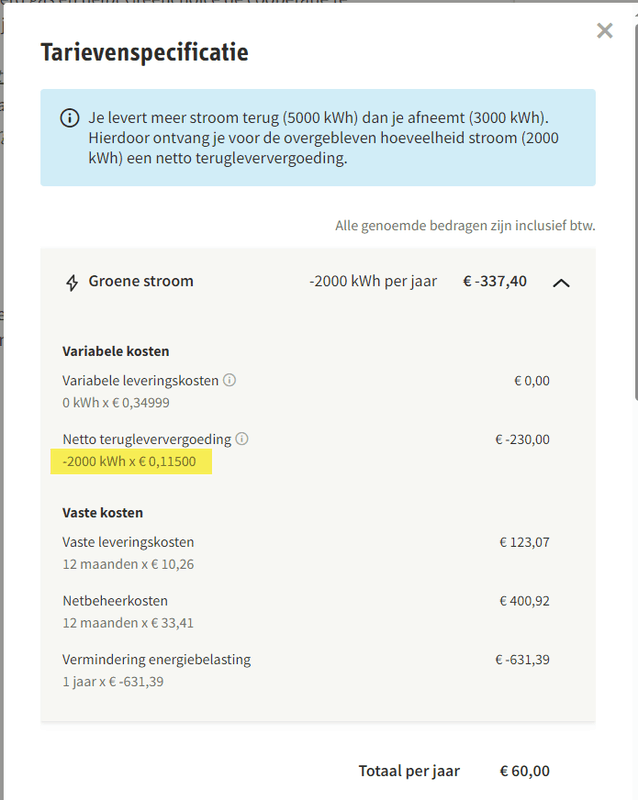This screenshot has height=800, width=638.
Task: Open info tooltip for Netto terugleververgoeding
Action: pos(242,439)
